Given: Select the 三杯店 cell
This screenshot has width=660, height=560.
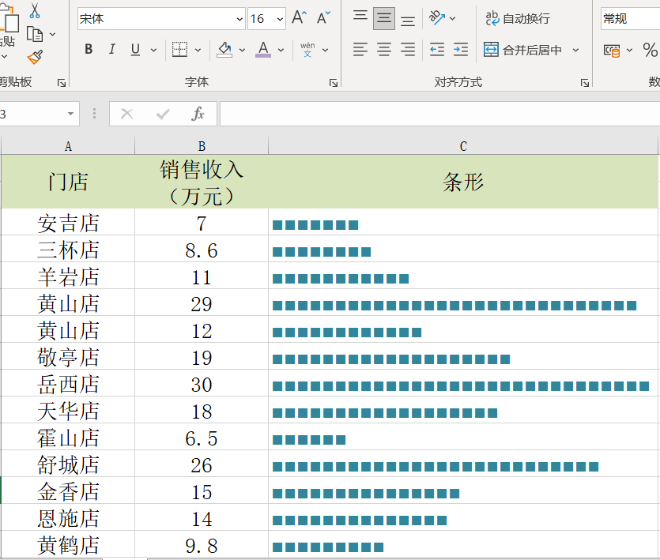Looking at the screenshot, I should tap(68, 250).
